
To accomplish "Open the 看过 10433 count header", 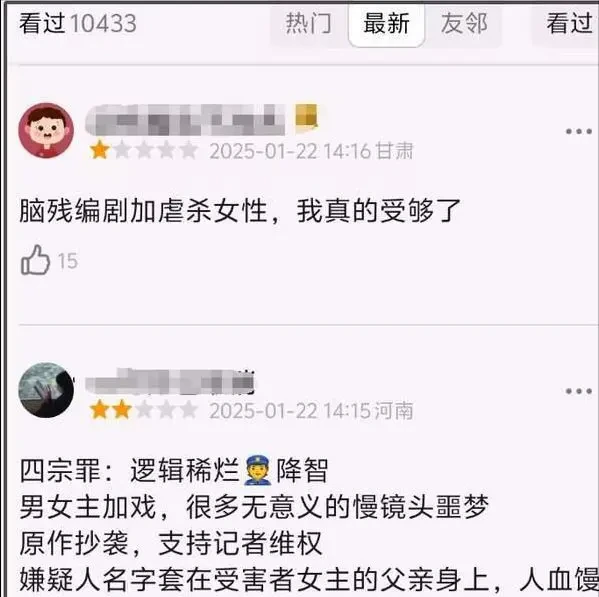I will [x=78, y=23].
